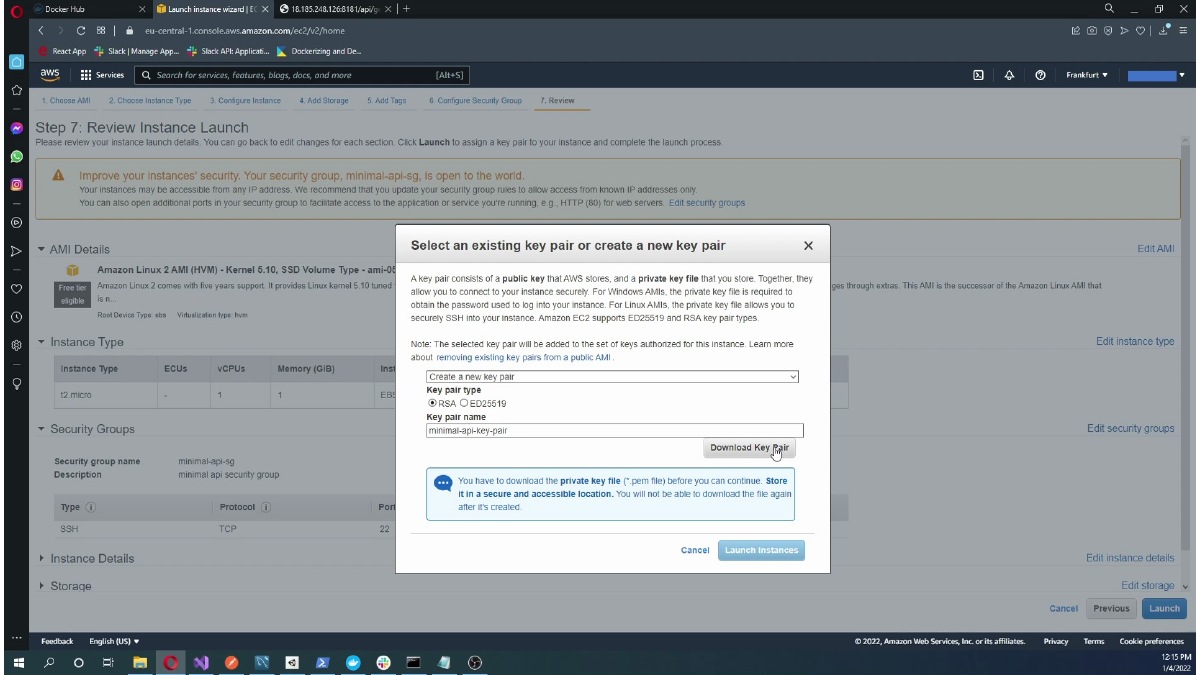Go to step 6. Configure Security Group
The width and height of the screenshot is (1201, 675).
pos(476,101)
